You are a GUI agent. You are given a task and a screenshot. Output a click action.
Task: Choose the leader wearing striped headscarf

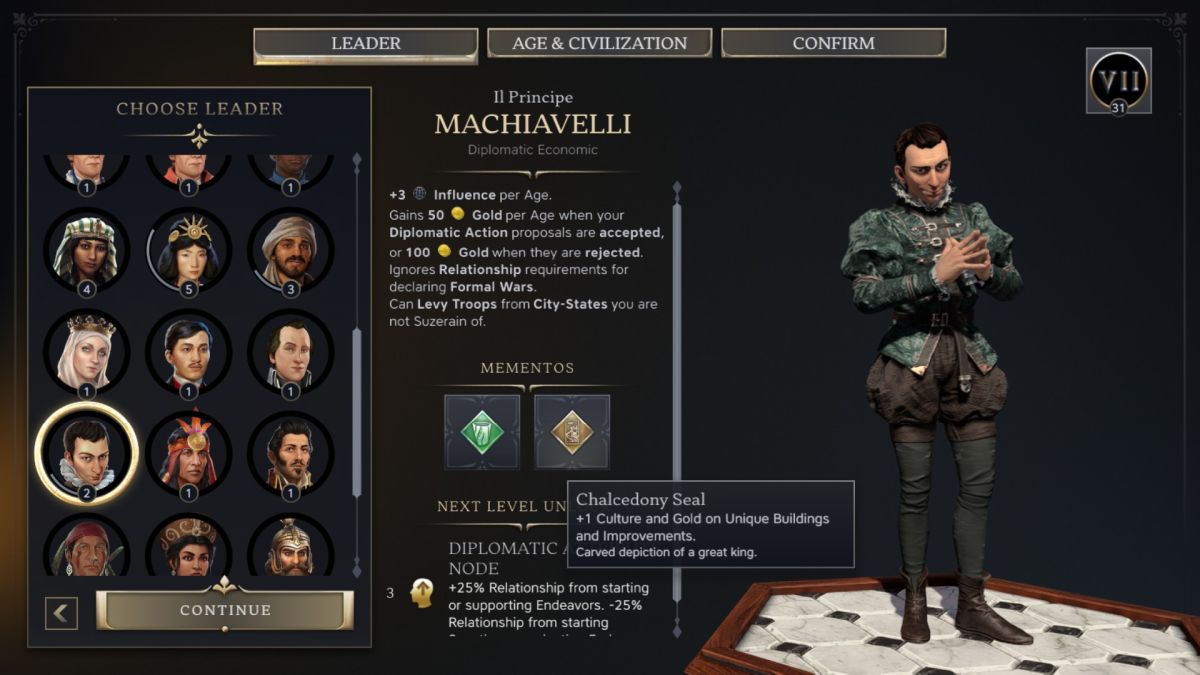coord(86,250)
